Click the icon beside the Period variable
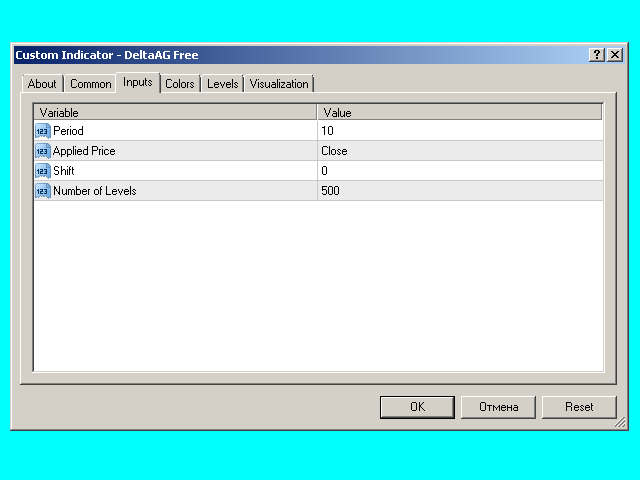The height and width of the screenshot is (480, 640). click(42, 131)
